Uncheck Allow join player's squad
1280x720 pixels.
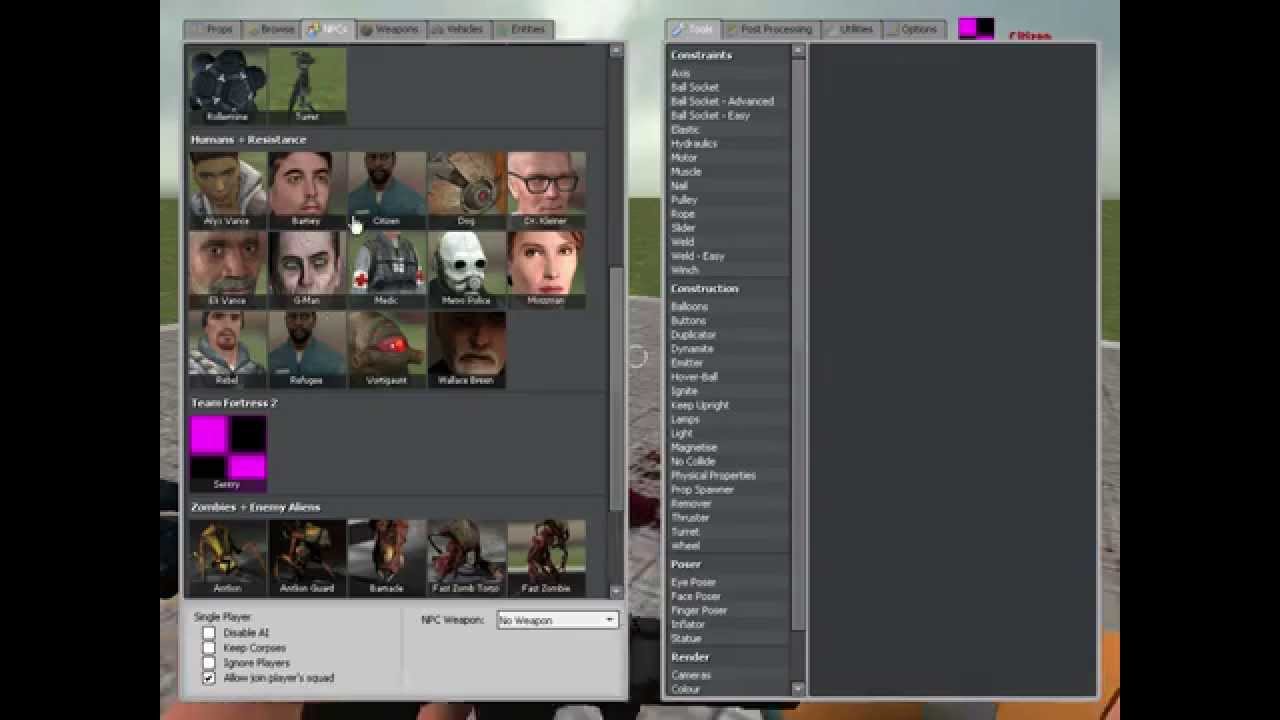click(x=209, y=678)
